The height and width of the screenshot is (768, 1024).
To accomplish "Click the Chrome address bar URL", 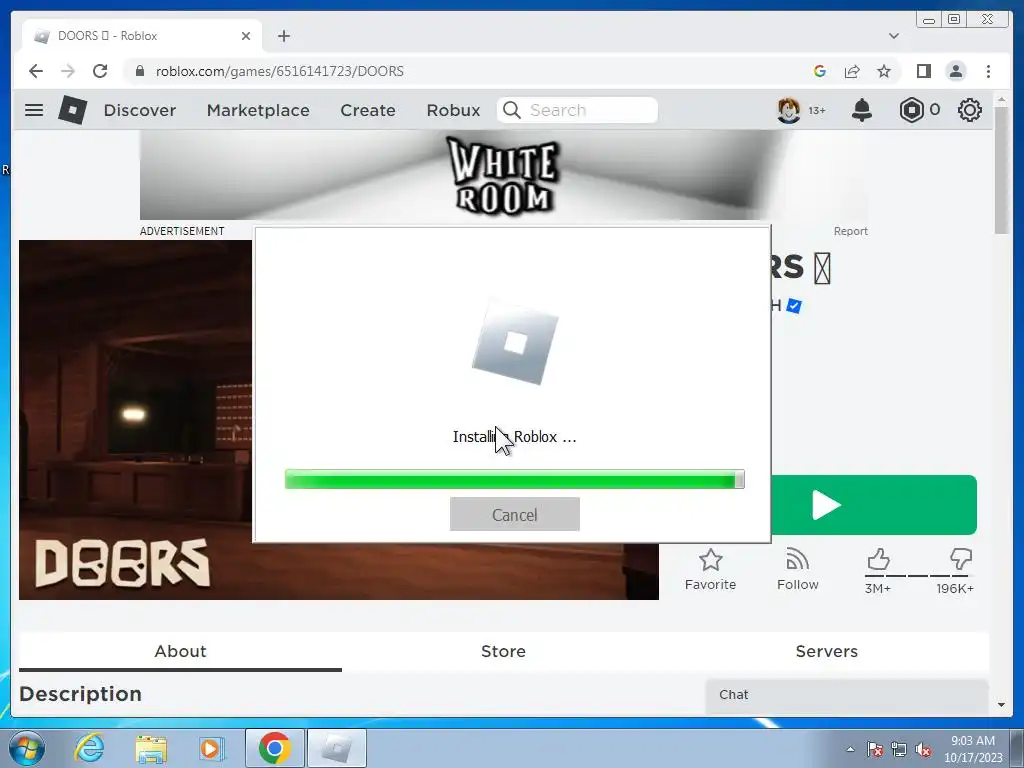I will coord(280,71).
